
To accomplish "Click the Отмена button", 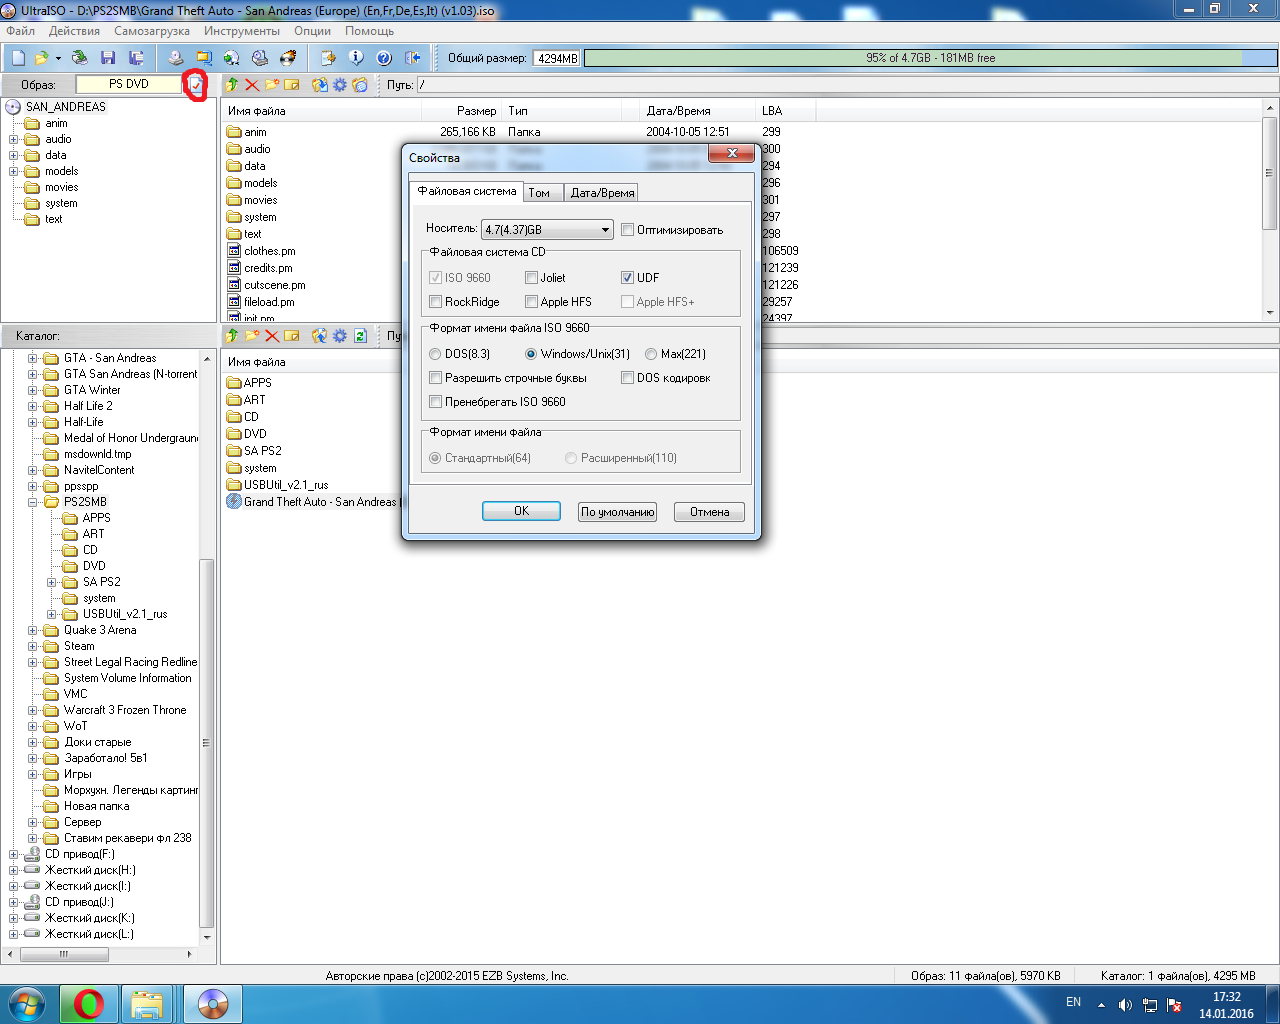I will (x=709, y=511).
